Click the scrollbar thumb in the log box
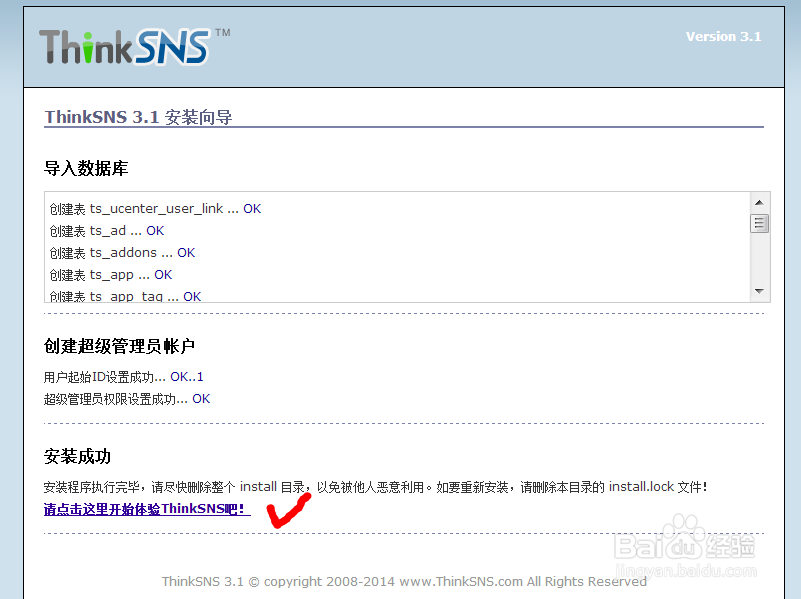801x599 pixels. (761, 222)
